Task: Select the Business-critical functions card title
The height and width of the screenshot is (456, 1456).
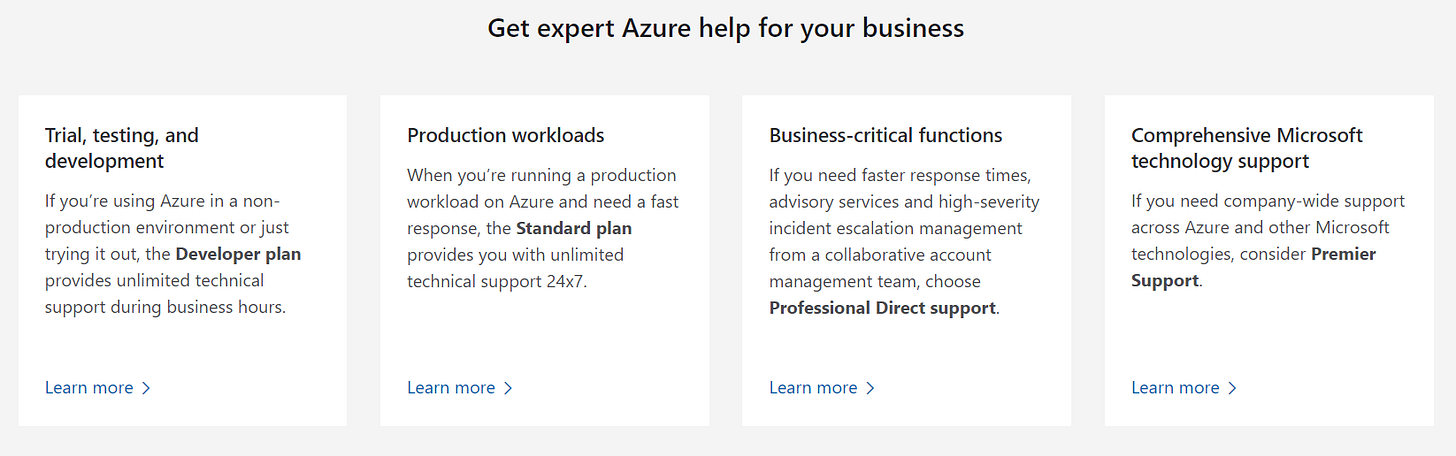Action: 886,135
